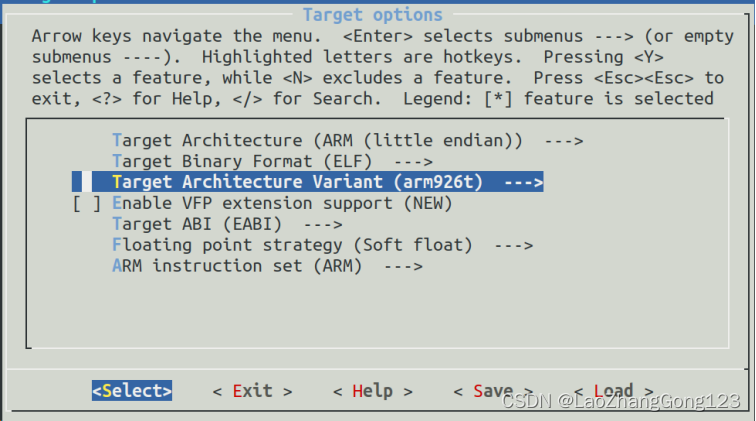Click the Select button
The height and width of the screenshot is (421, 756).
pyautogui.click(x=132, y=391)
